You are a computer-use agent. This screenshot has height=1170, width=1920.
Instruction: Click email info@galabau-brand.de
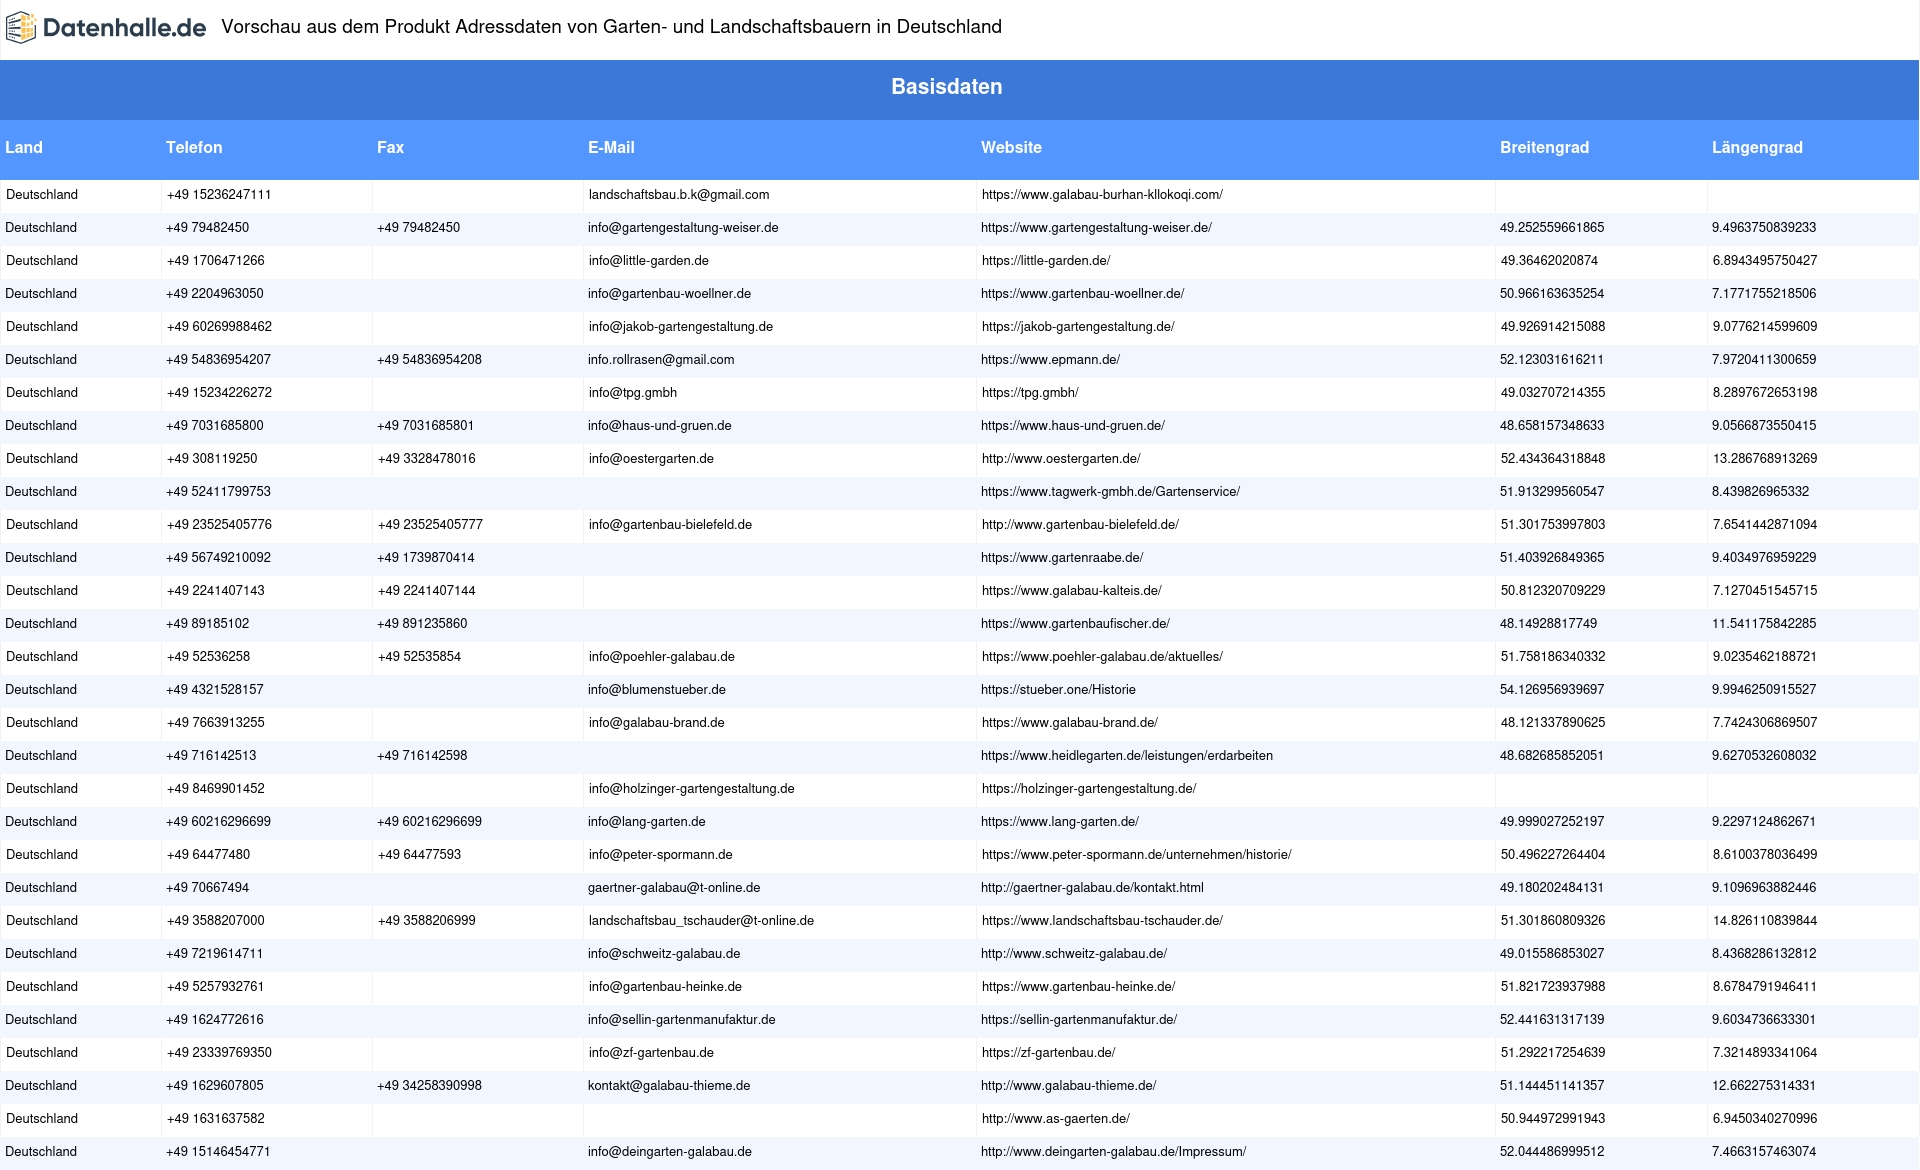point(657,723)
